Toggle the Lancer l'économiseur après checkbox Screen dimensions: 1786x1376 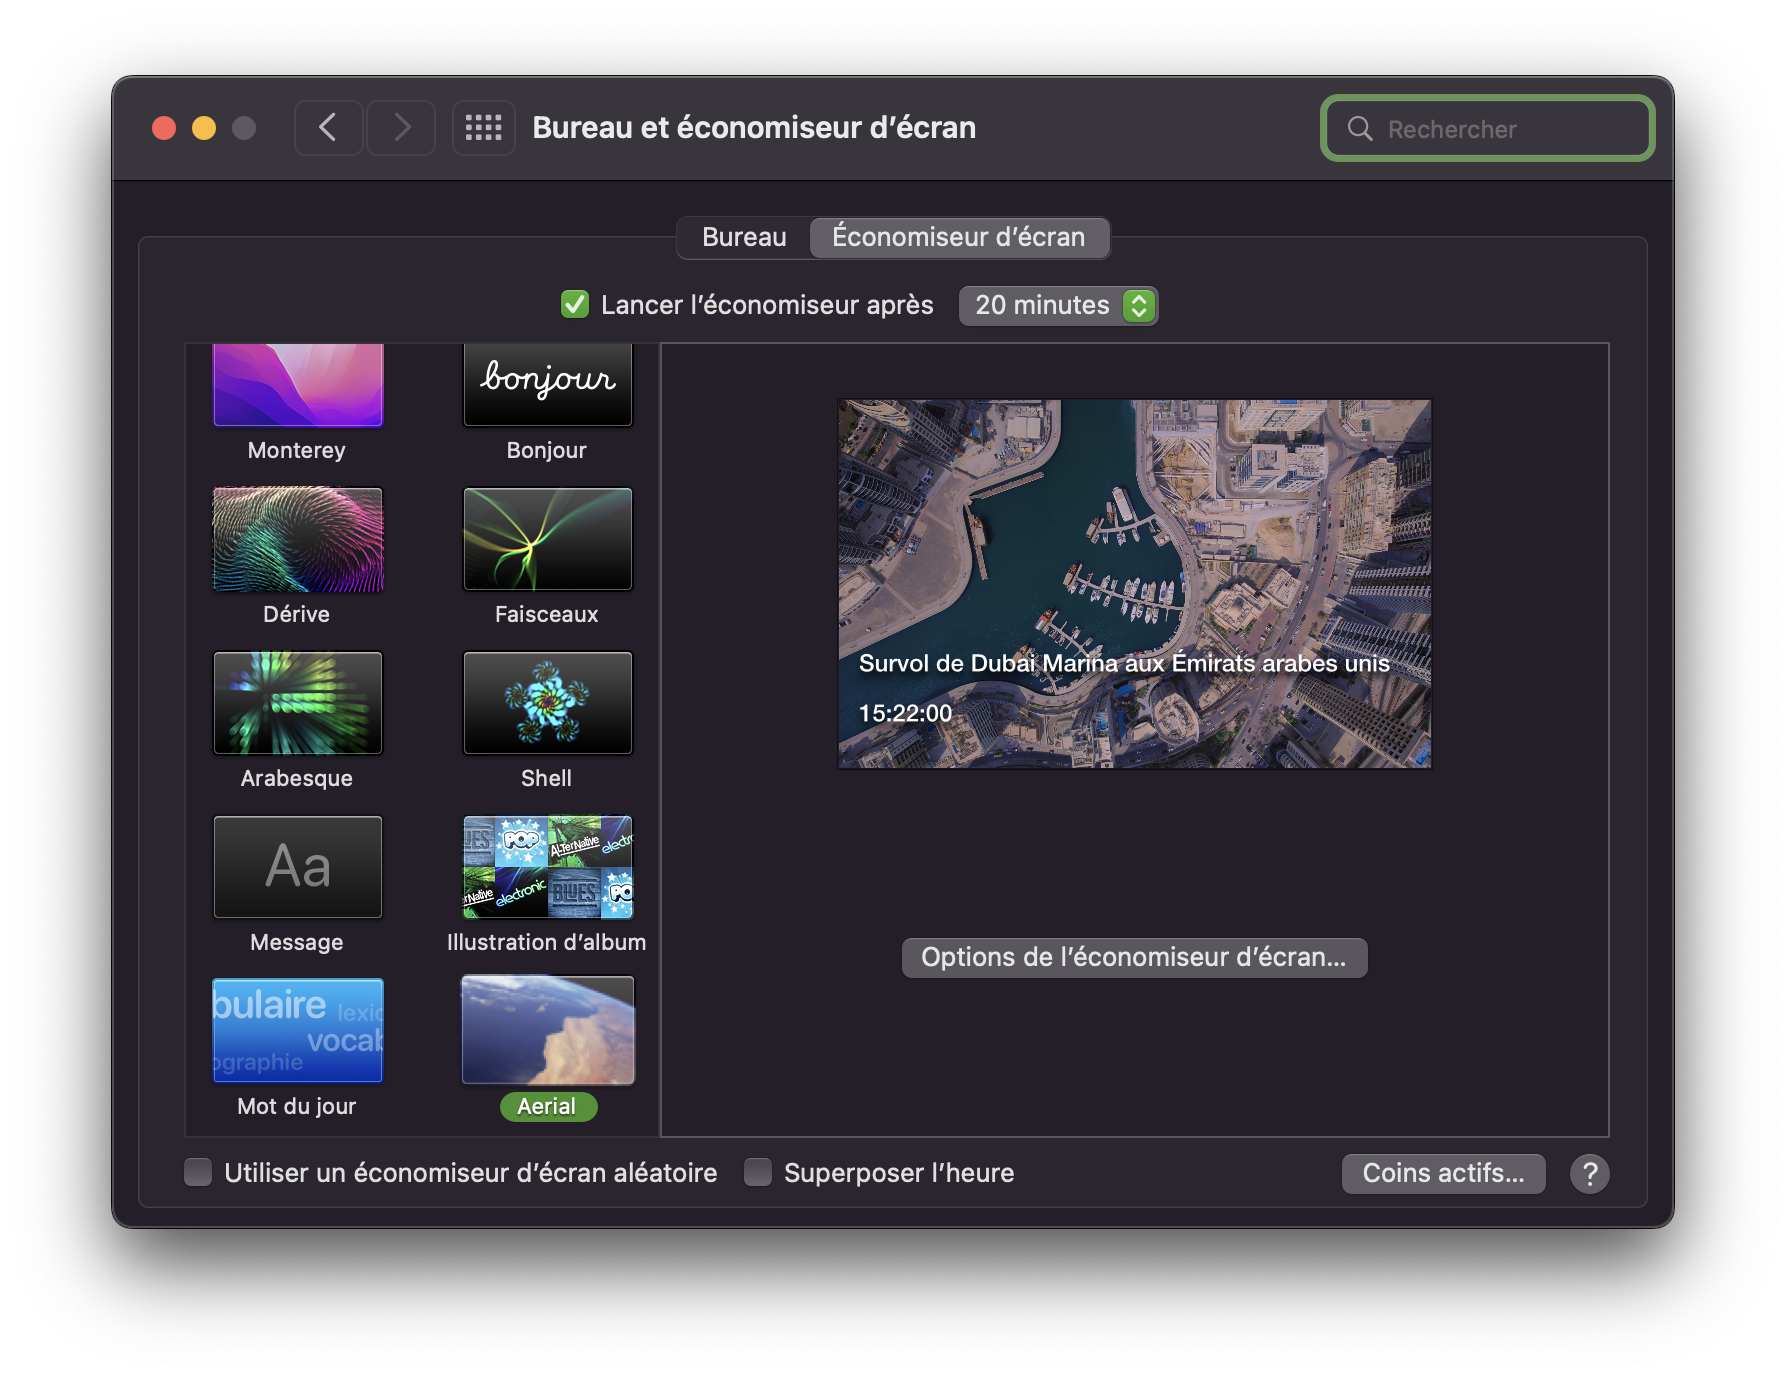point(575,304)
